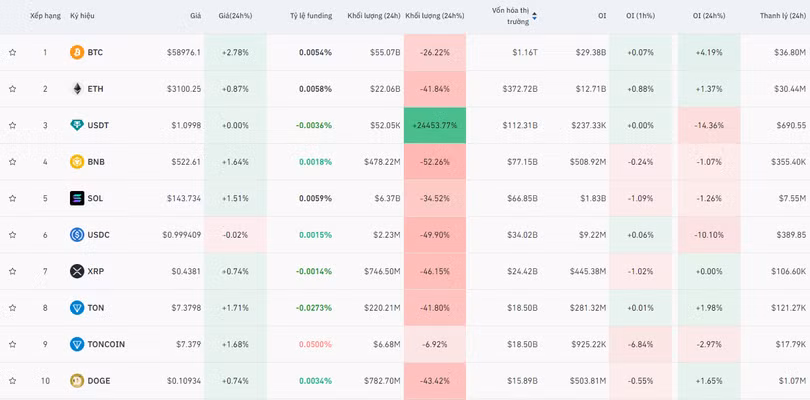Screen dimensions: 810x400
Task: Click the XRP coin icon
Action: click(77, 271)
